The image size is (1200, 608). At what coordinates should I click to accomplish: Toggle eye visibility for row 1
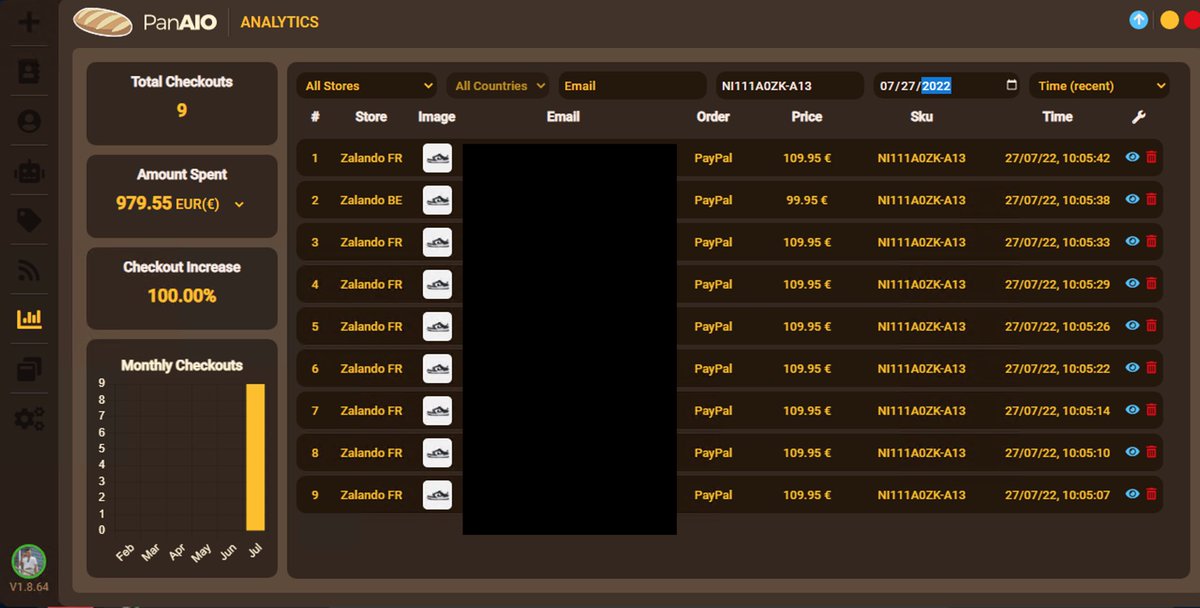1132,158
